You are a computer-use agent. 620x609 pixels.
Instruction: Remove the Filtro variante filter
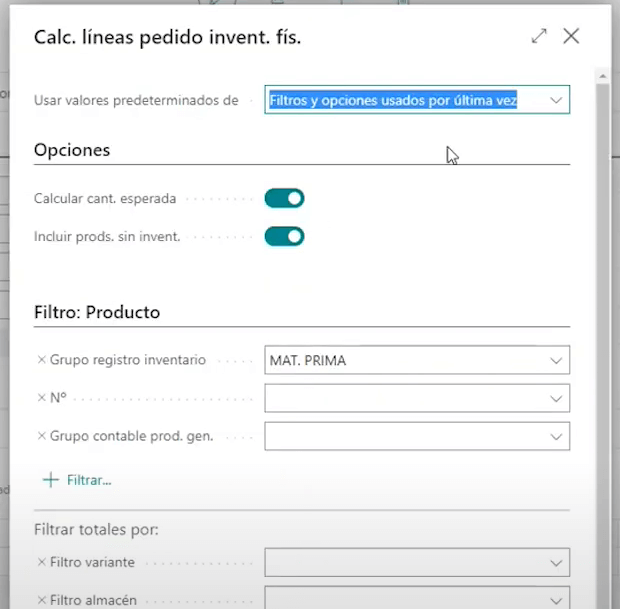click(x=41, y=563)
